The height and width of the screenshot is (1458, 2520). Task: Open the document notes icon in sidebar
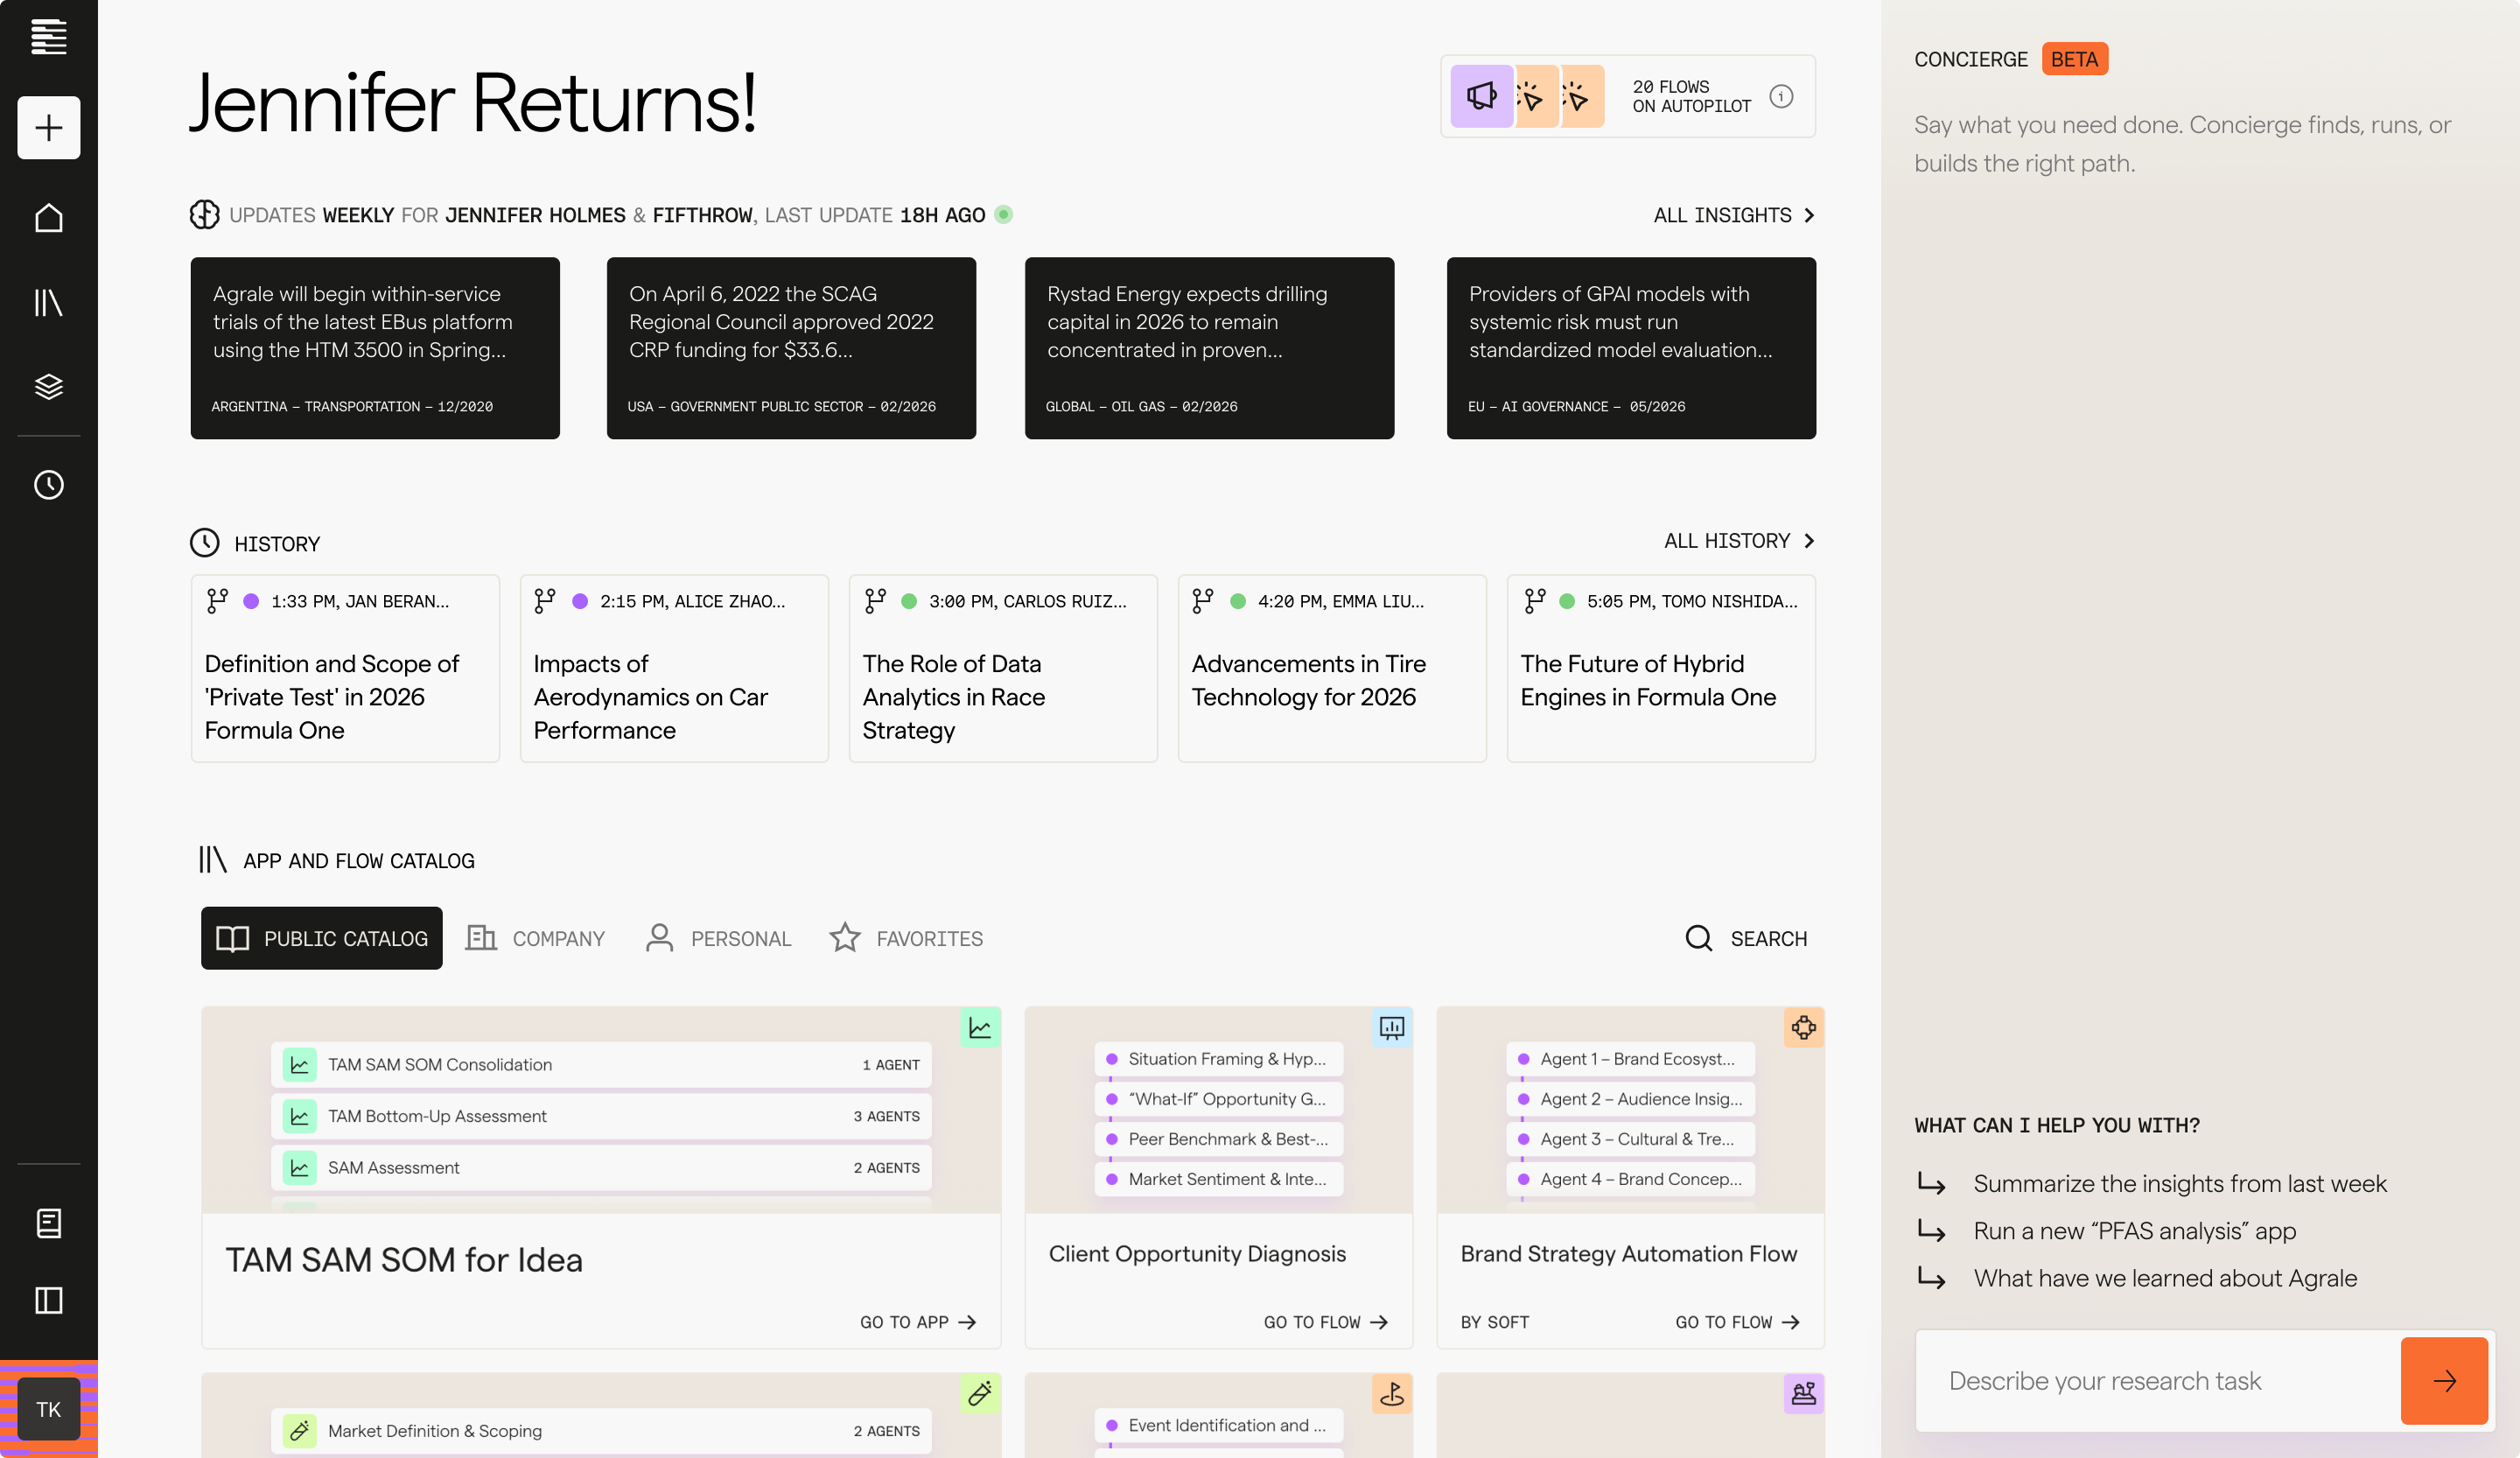click(48, 1223)
